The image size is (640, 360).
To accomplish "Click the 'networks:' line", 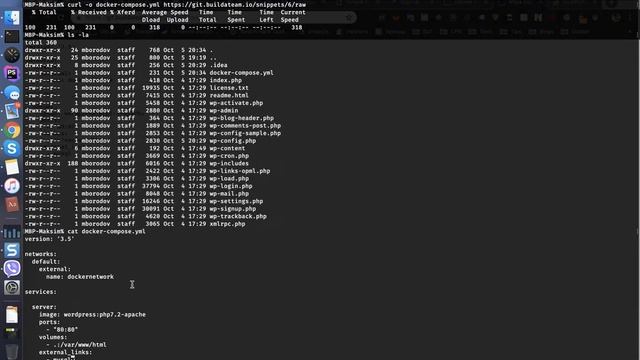I will 40,254.
